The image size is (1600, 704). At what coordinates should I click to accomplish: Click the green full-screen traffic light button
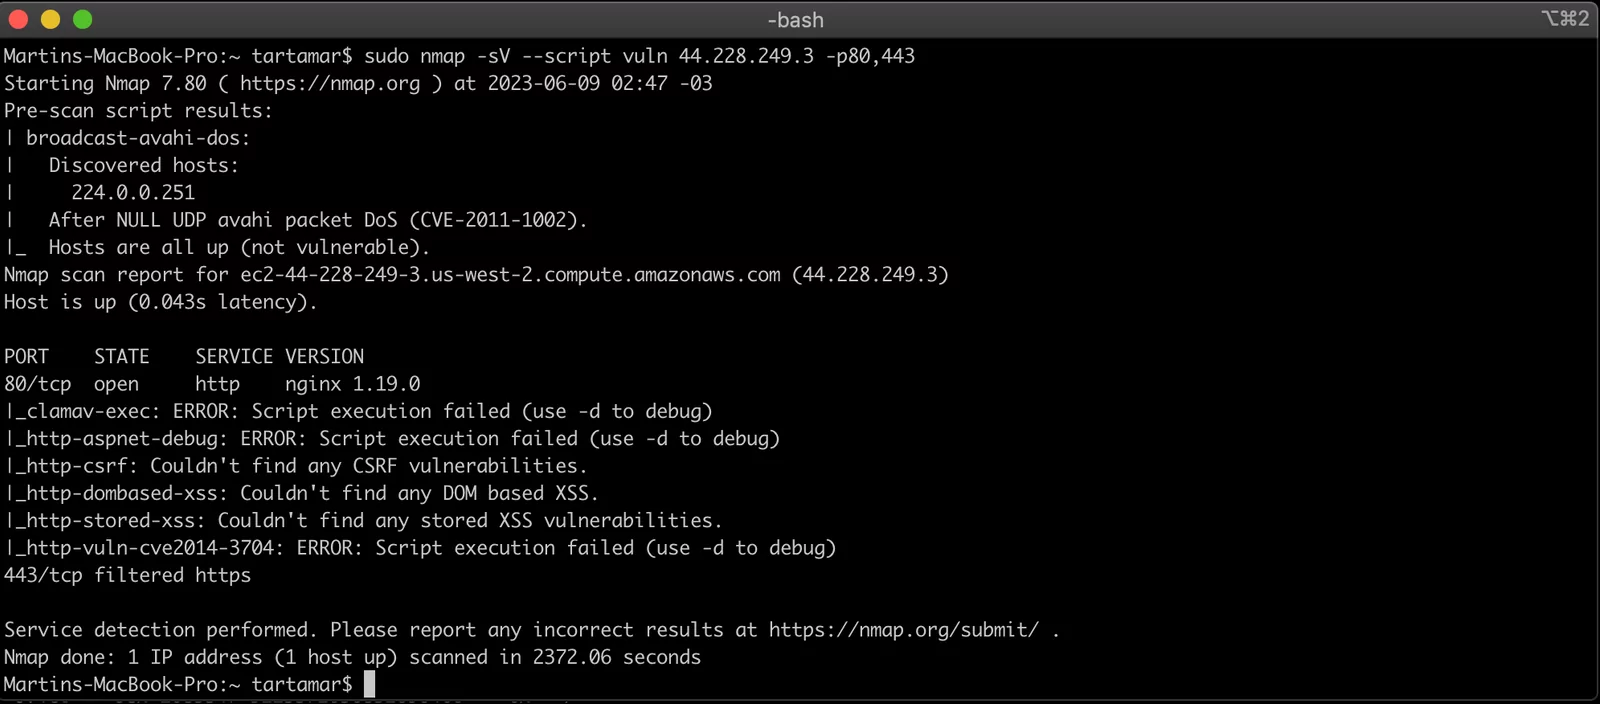click(82, 18)
